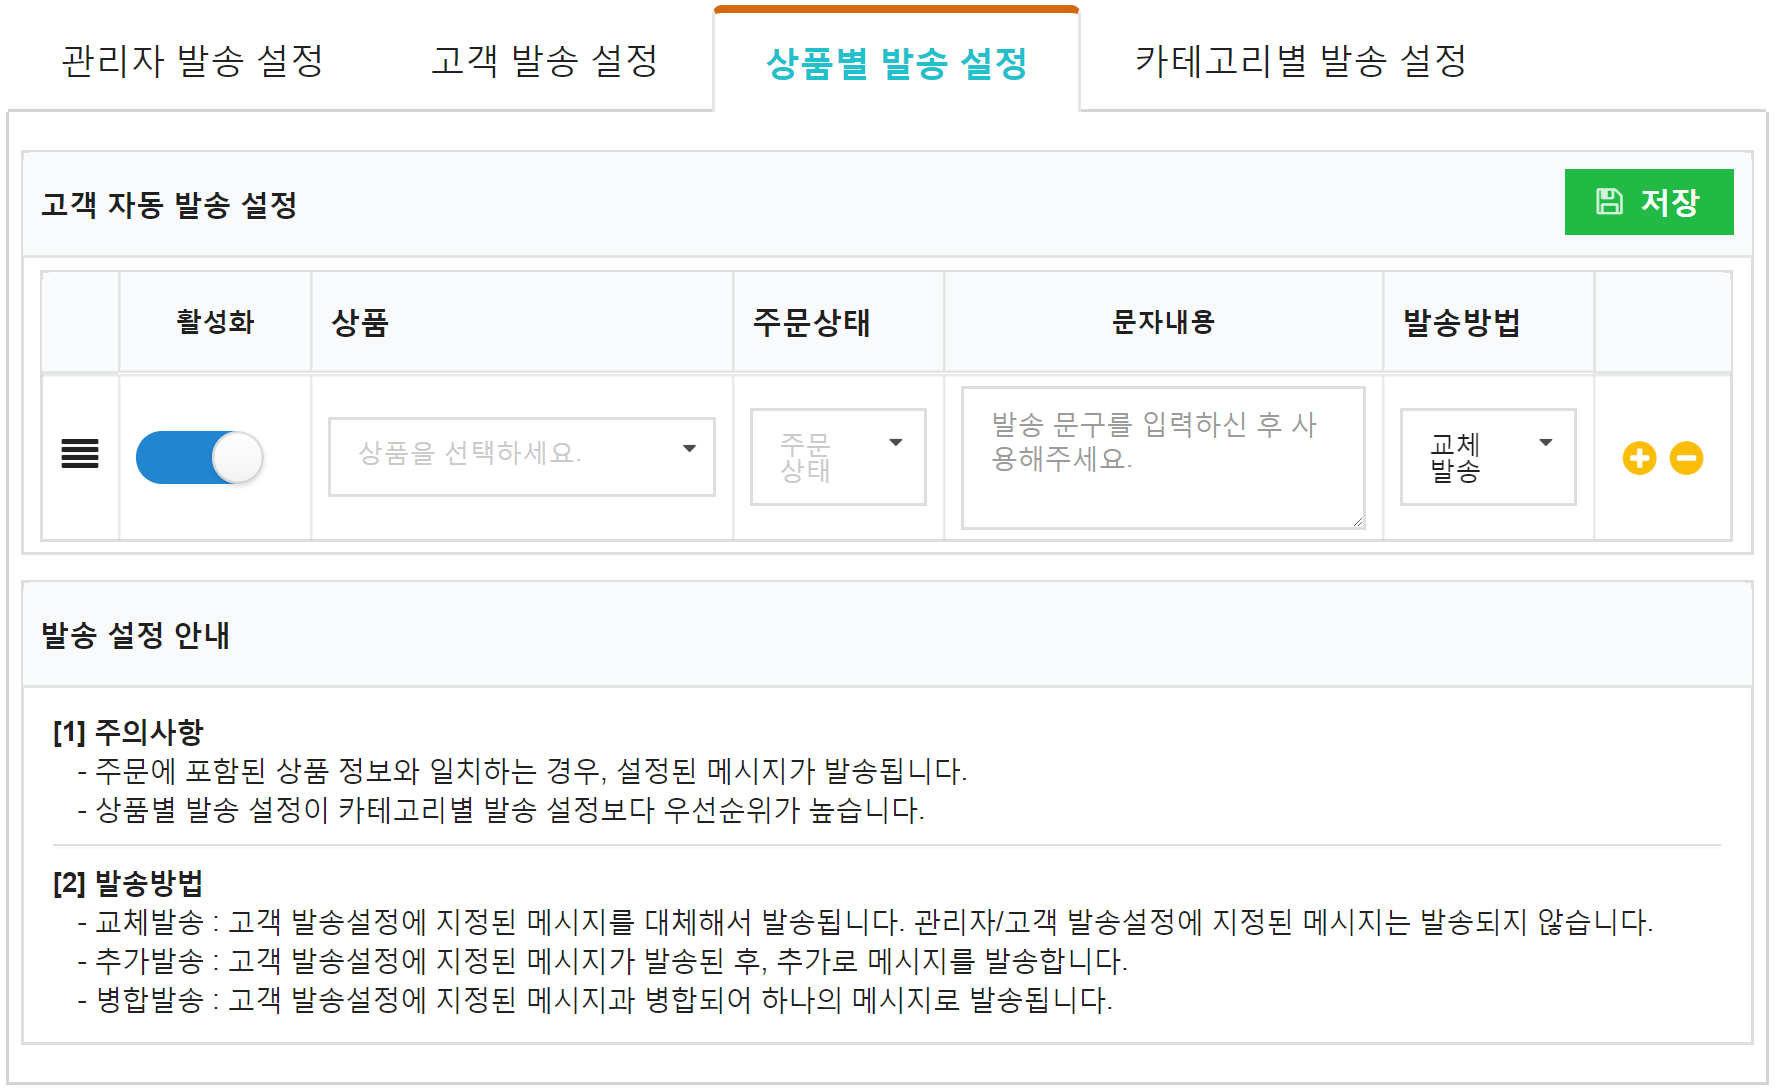Click the 병합발송 description line
Viewport: 1776px width, 1092px height.
click(x=595, y=999)
